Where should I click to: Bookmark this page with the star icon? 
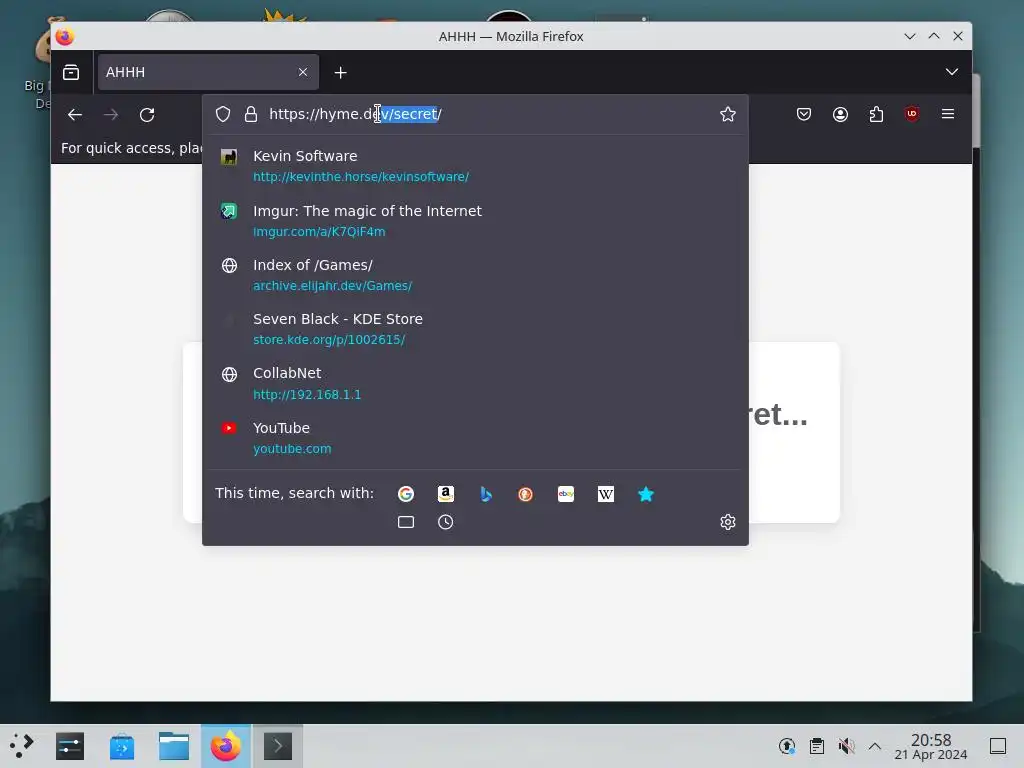coord(728,114)
